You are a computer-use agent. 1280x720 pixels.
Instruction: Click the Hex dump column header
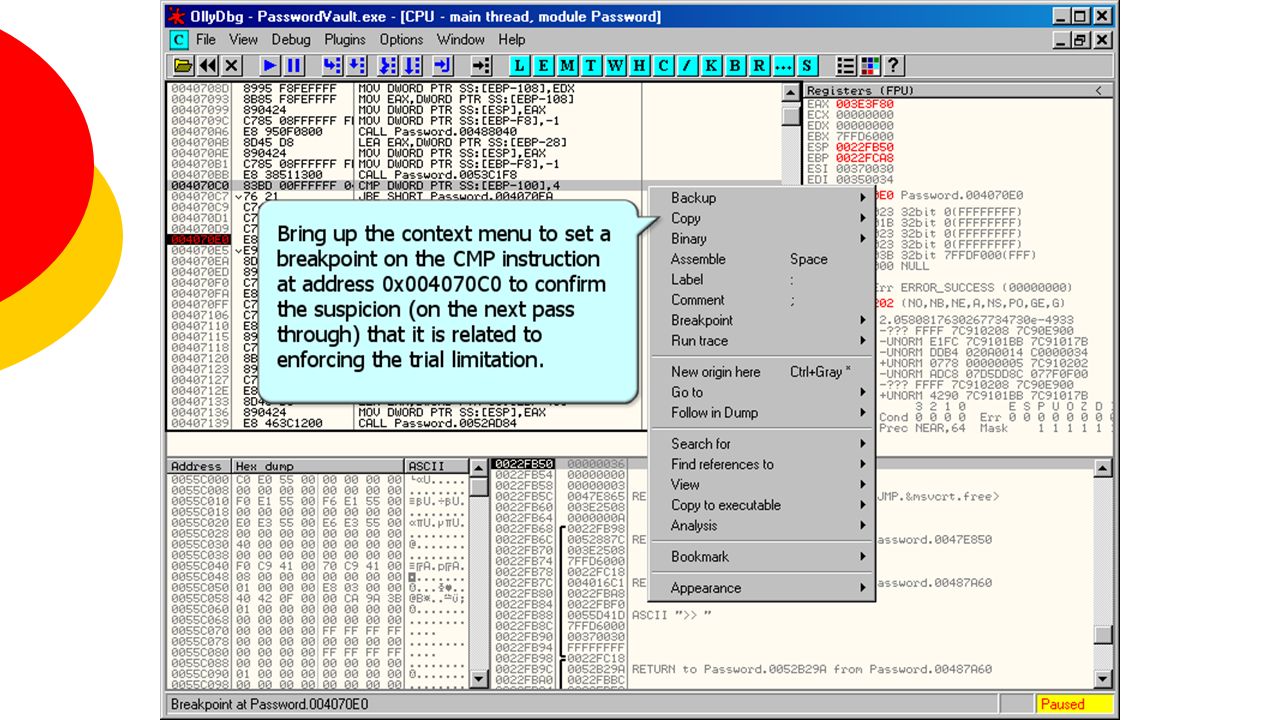click(318, 466)
